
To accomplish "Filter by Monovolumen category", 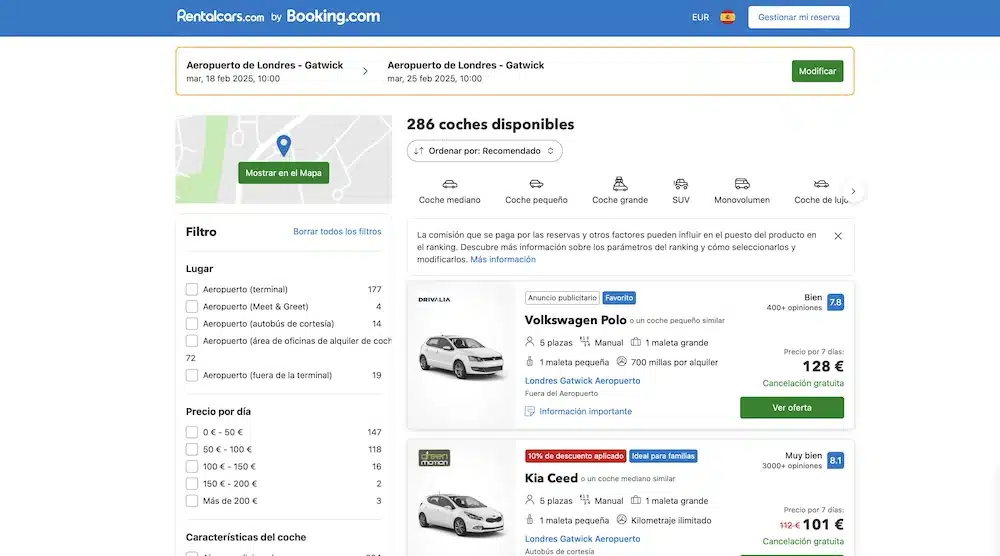I will point(742,191).
